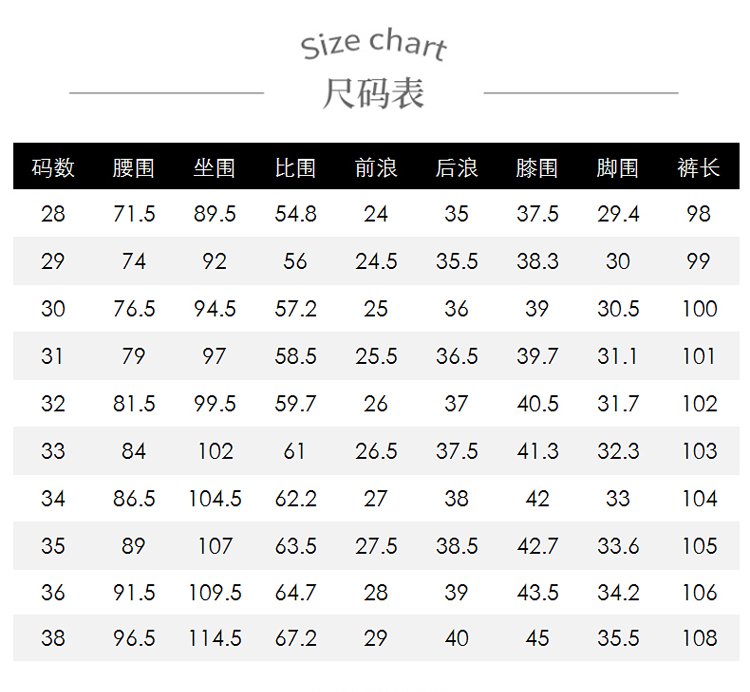Select the 108 pants length cell
This screenshot has width=750, height=692.
point(699,638)
